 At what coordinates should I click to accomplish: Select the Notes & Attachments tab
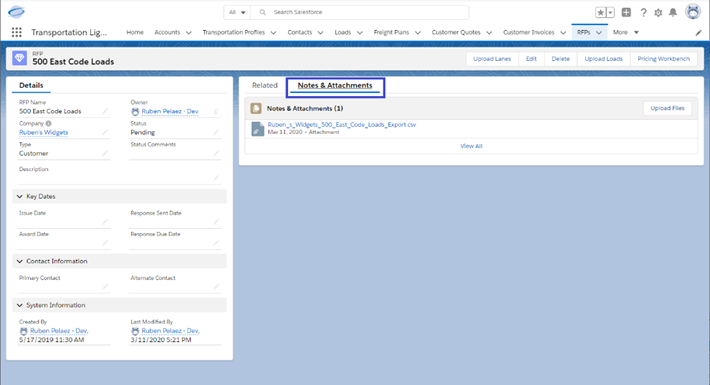coord(335,85)
